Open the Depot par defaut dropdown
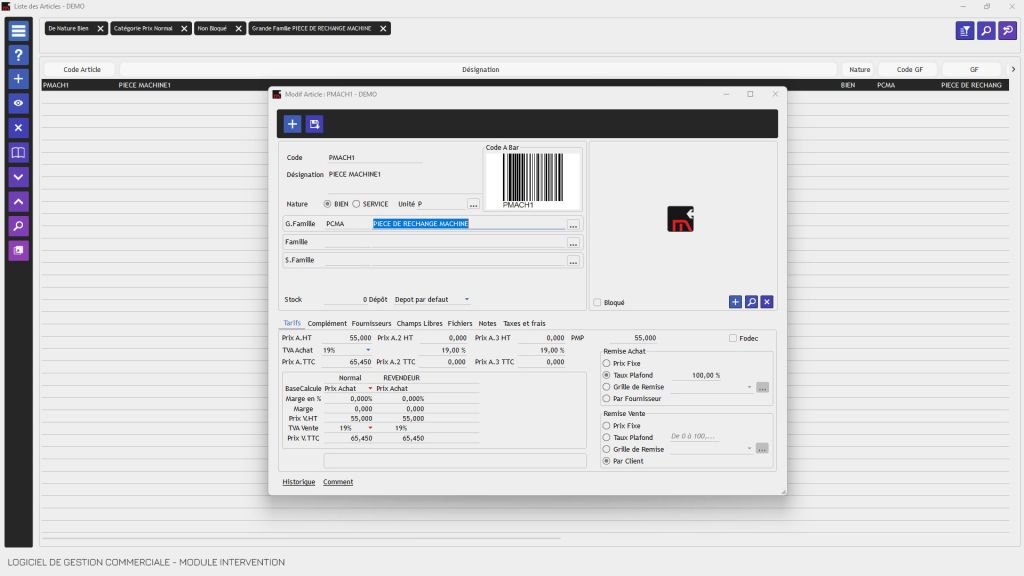This screenshot has height=576, width=1024. point(466,299)
